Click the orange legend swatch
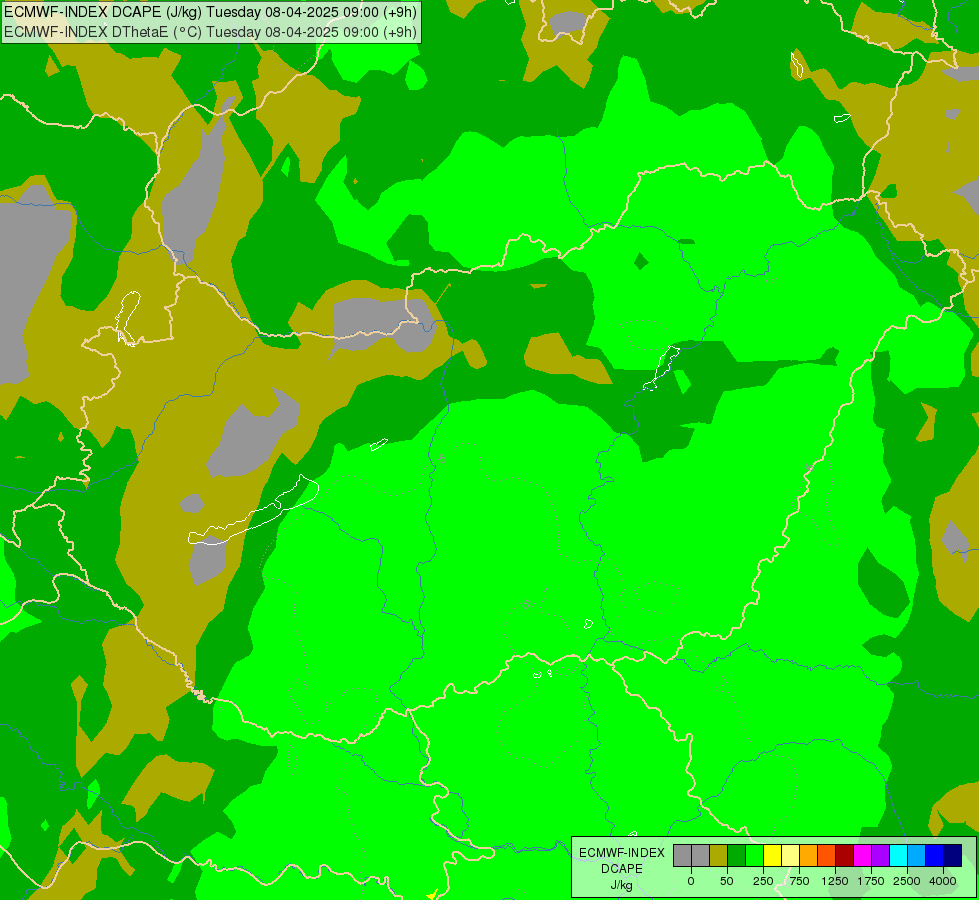This screenshot has width=979, height=900. (x=809, y=856)
